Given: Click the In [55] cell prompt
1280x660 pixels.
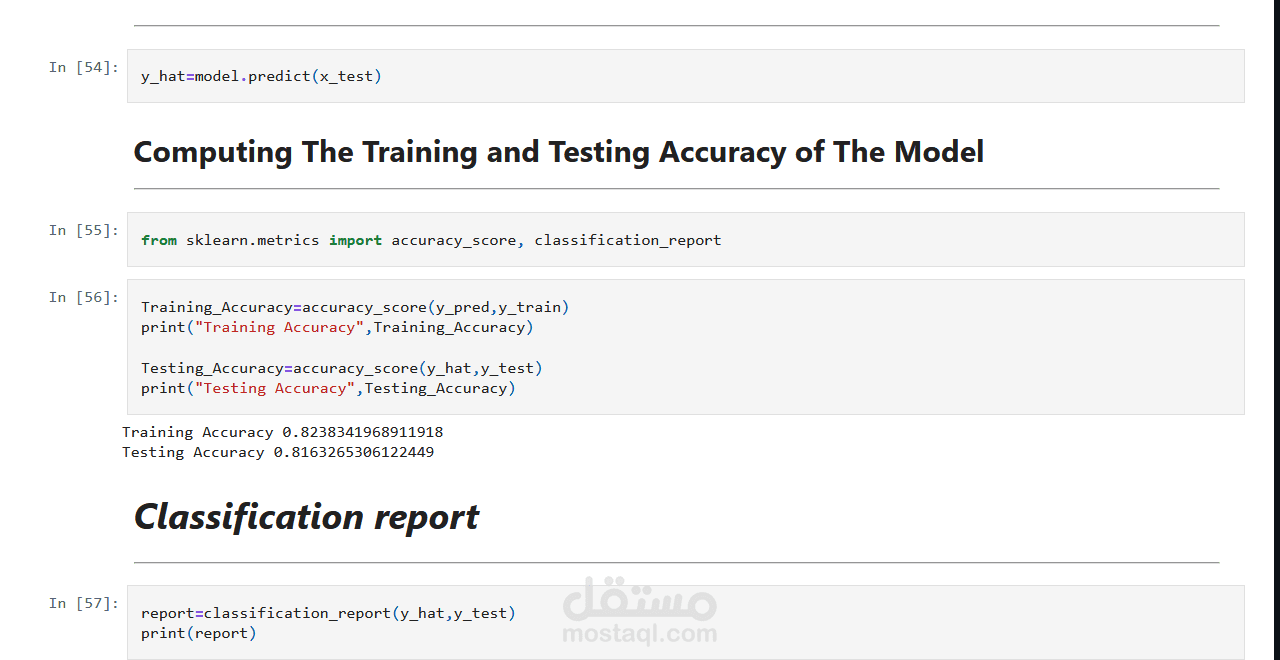Looking at the screenshot, I should (x=84, y=230).
